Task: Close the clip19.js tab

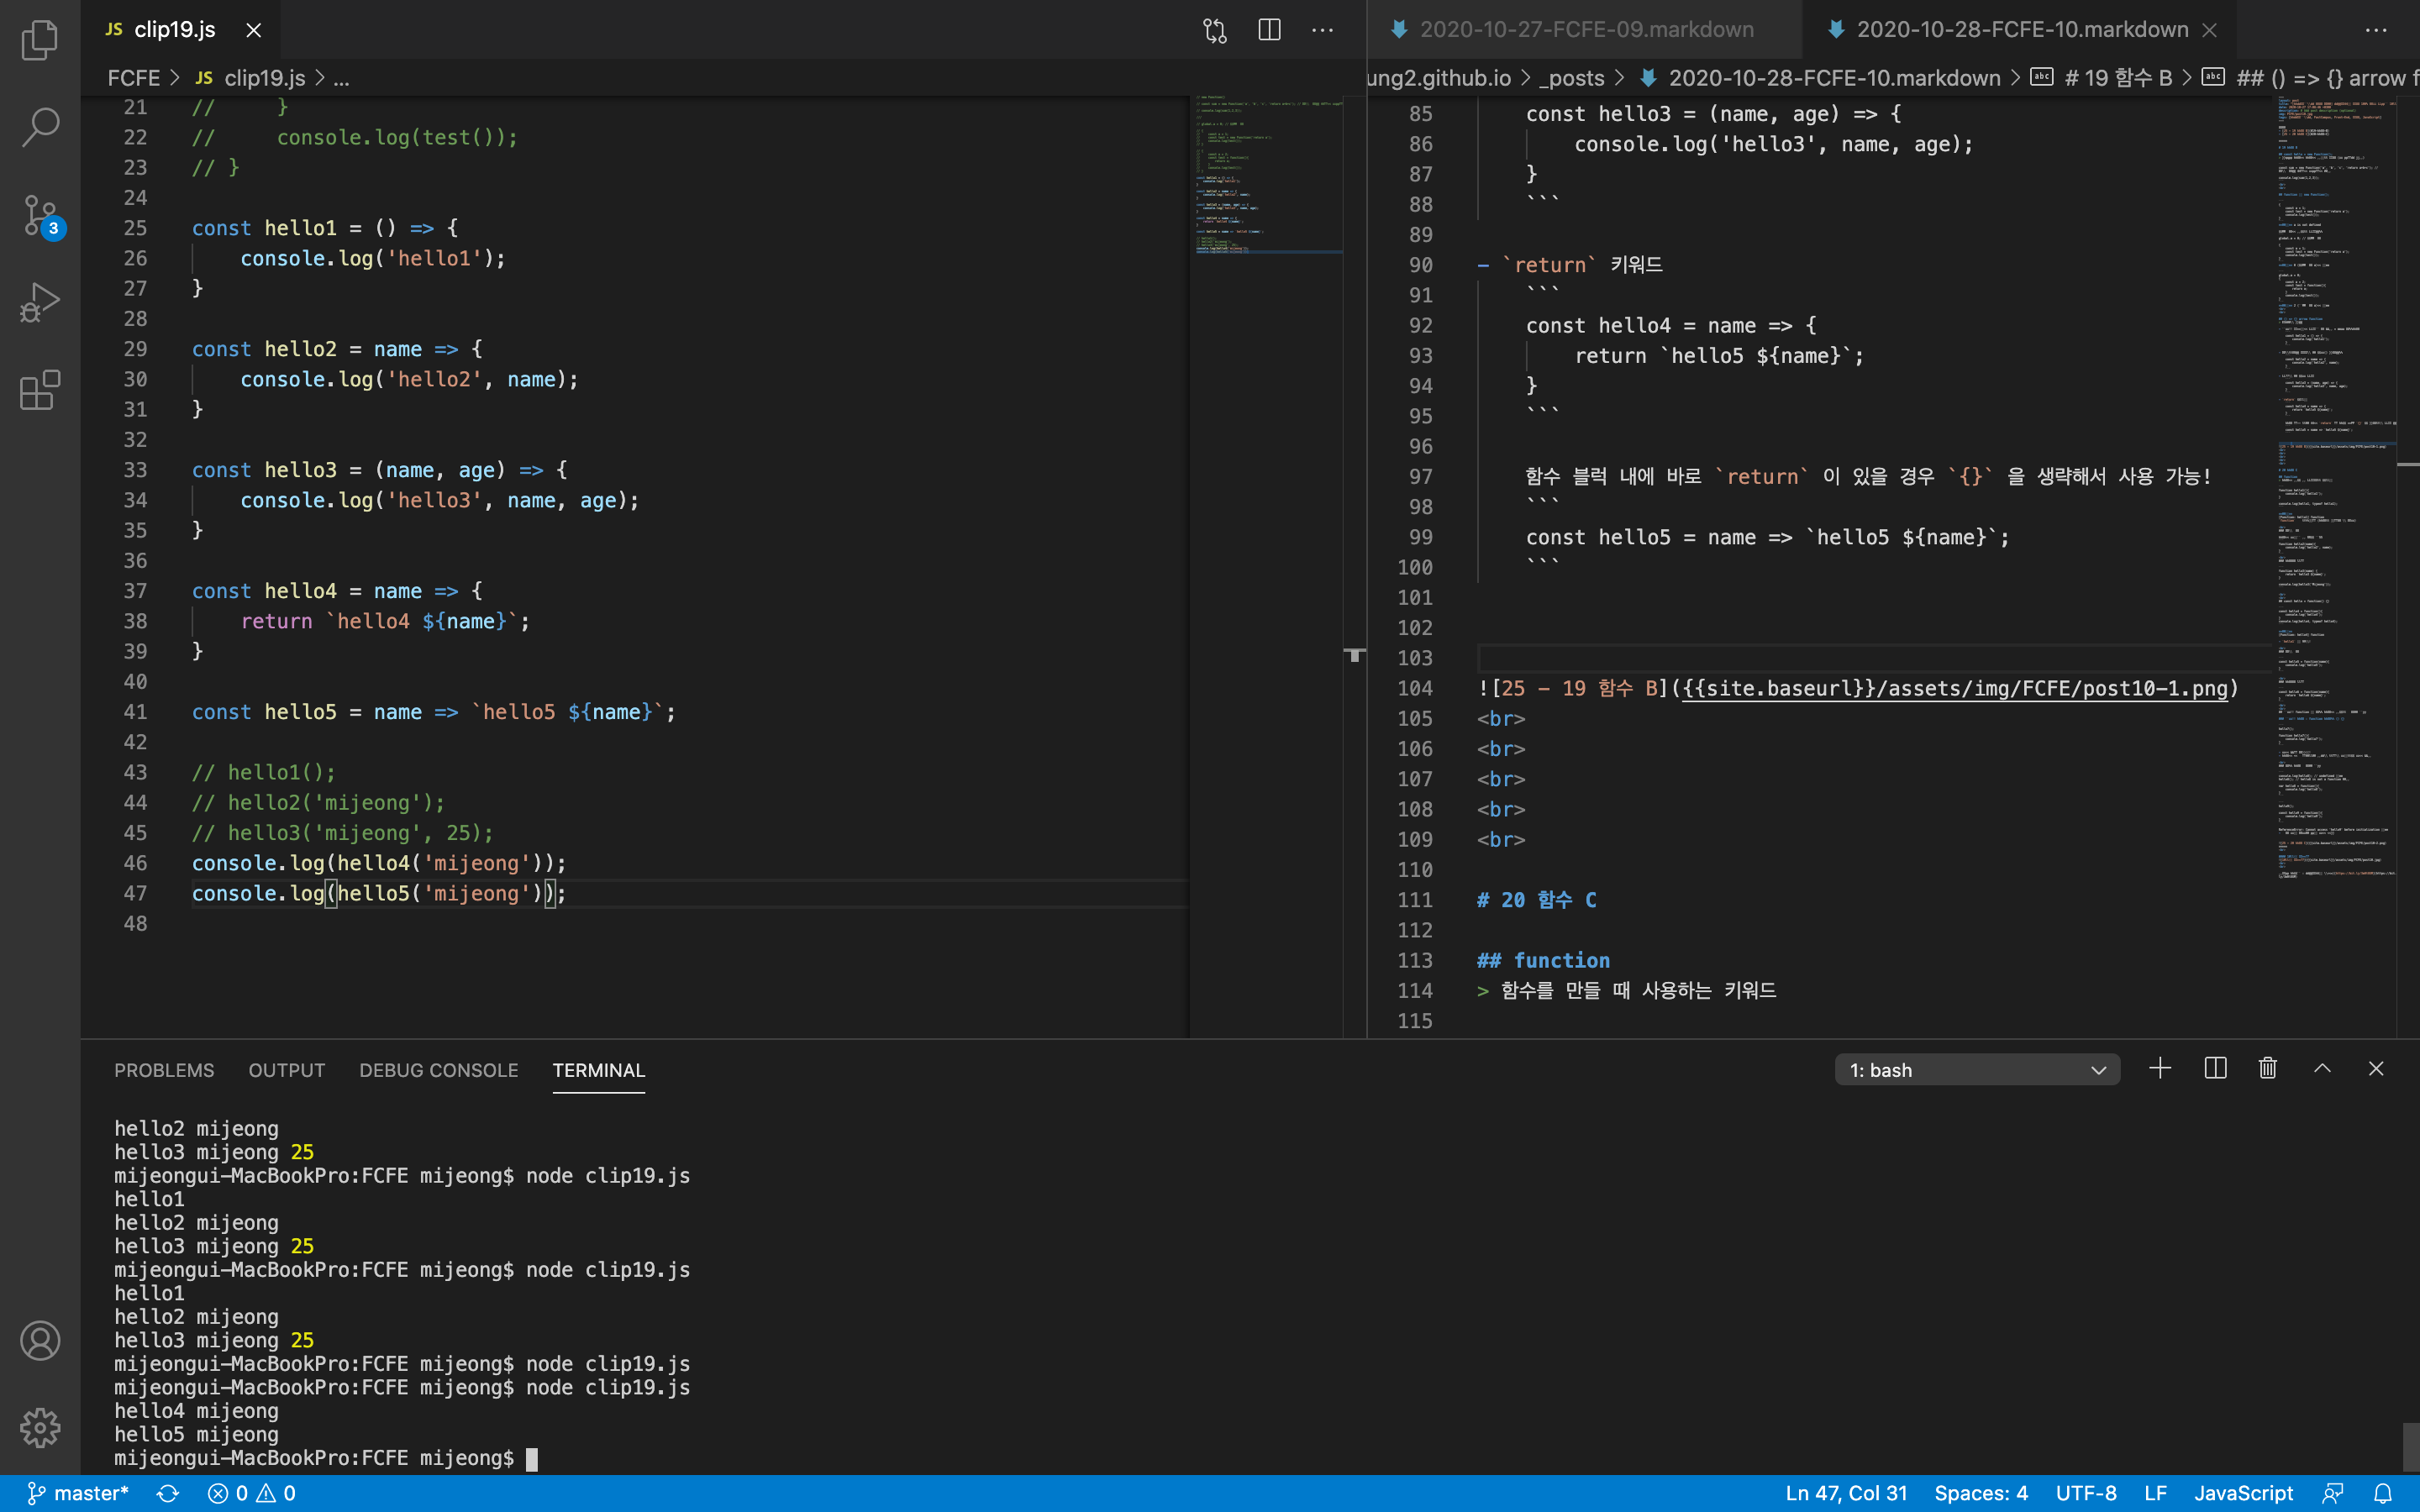Action: coord(254,30)
